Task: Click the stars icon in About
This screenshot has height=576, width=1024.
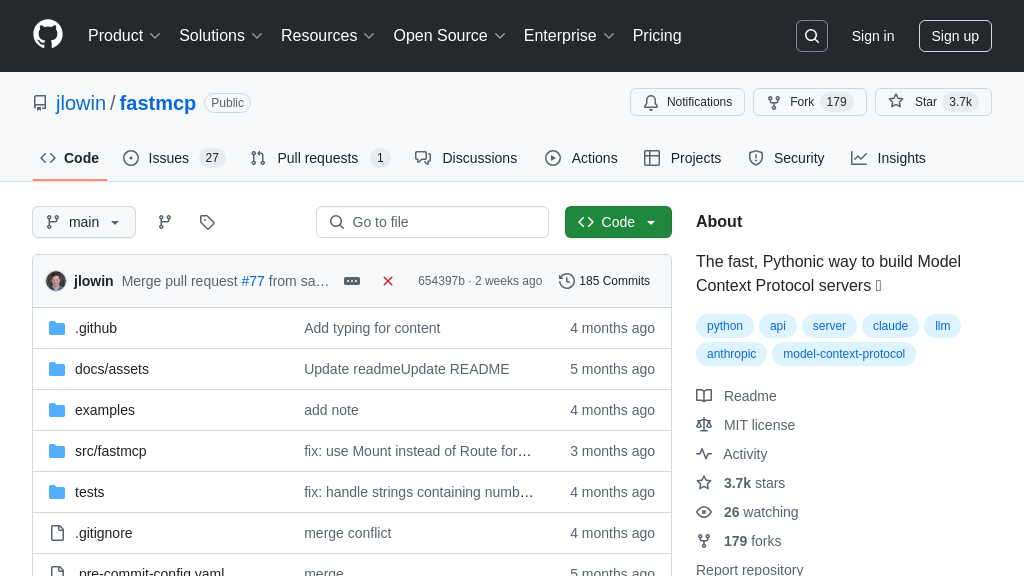Action: 704,483
